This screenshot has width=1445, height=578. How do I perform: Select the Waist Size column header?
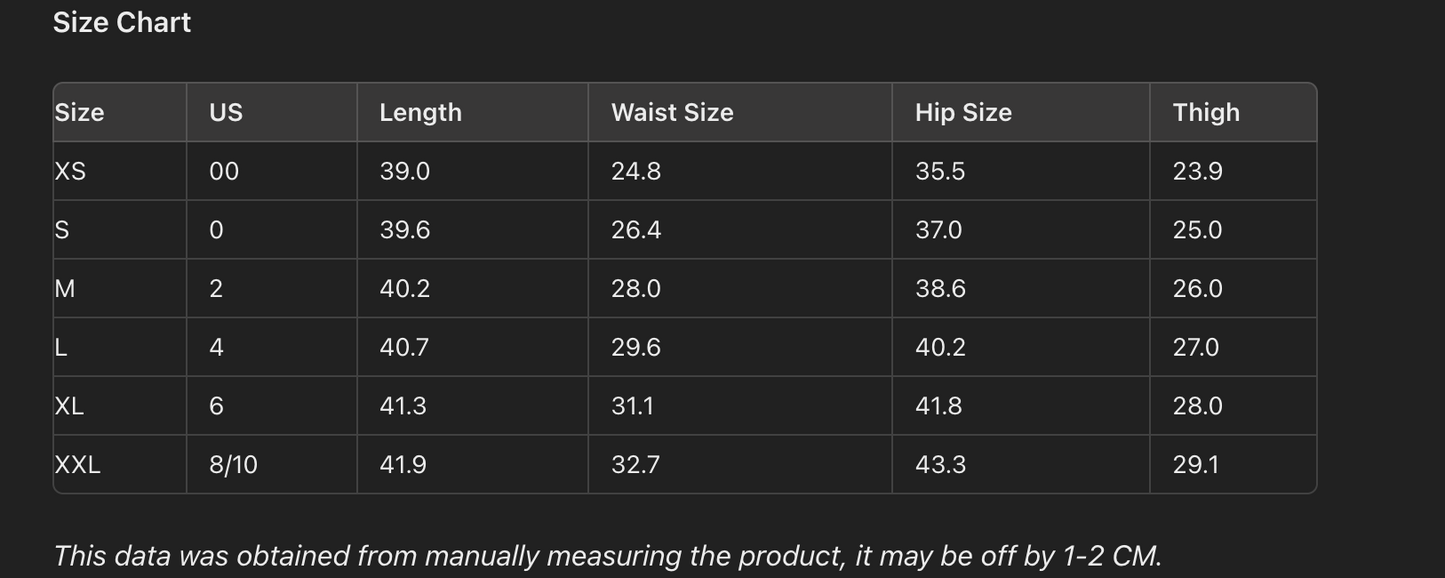(672, 112)
